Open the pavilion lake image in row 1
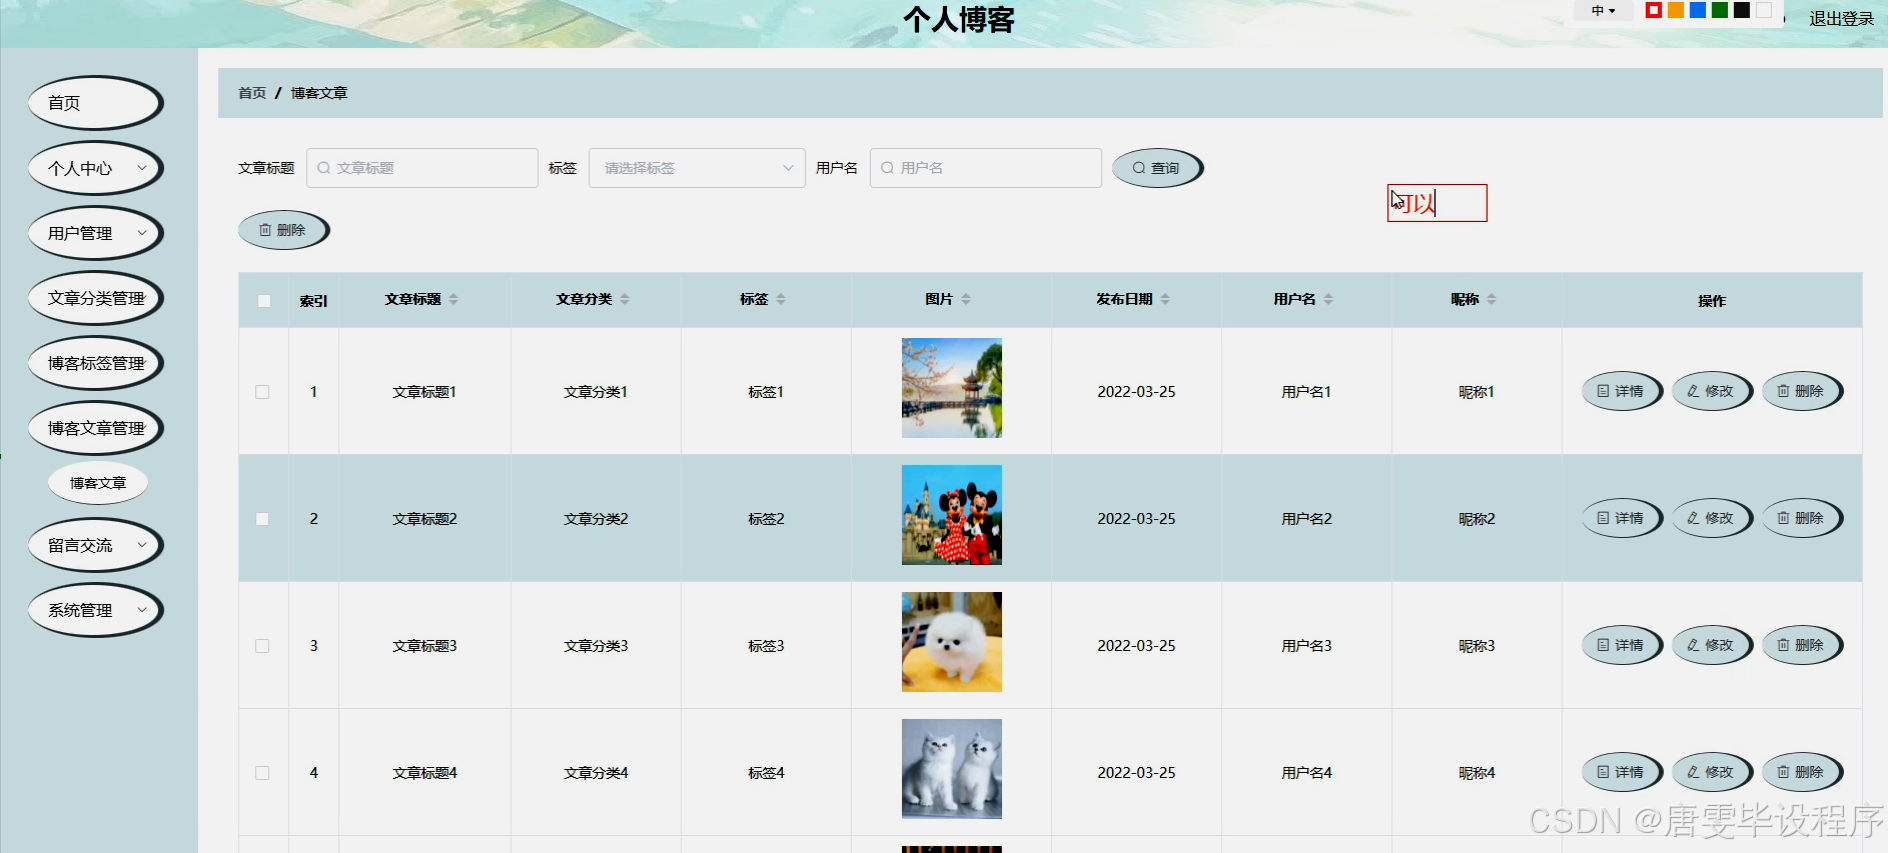The height and width of the screenshot is (853, 1888). (952, 388)
